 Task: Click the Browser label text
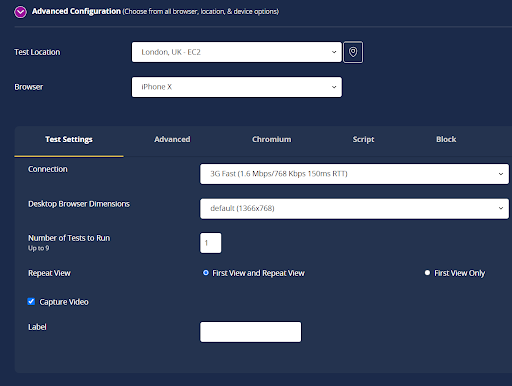point(29,87)
